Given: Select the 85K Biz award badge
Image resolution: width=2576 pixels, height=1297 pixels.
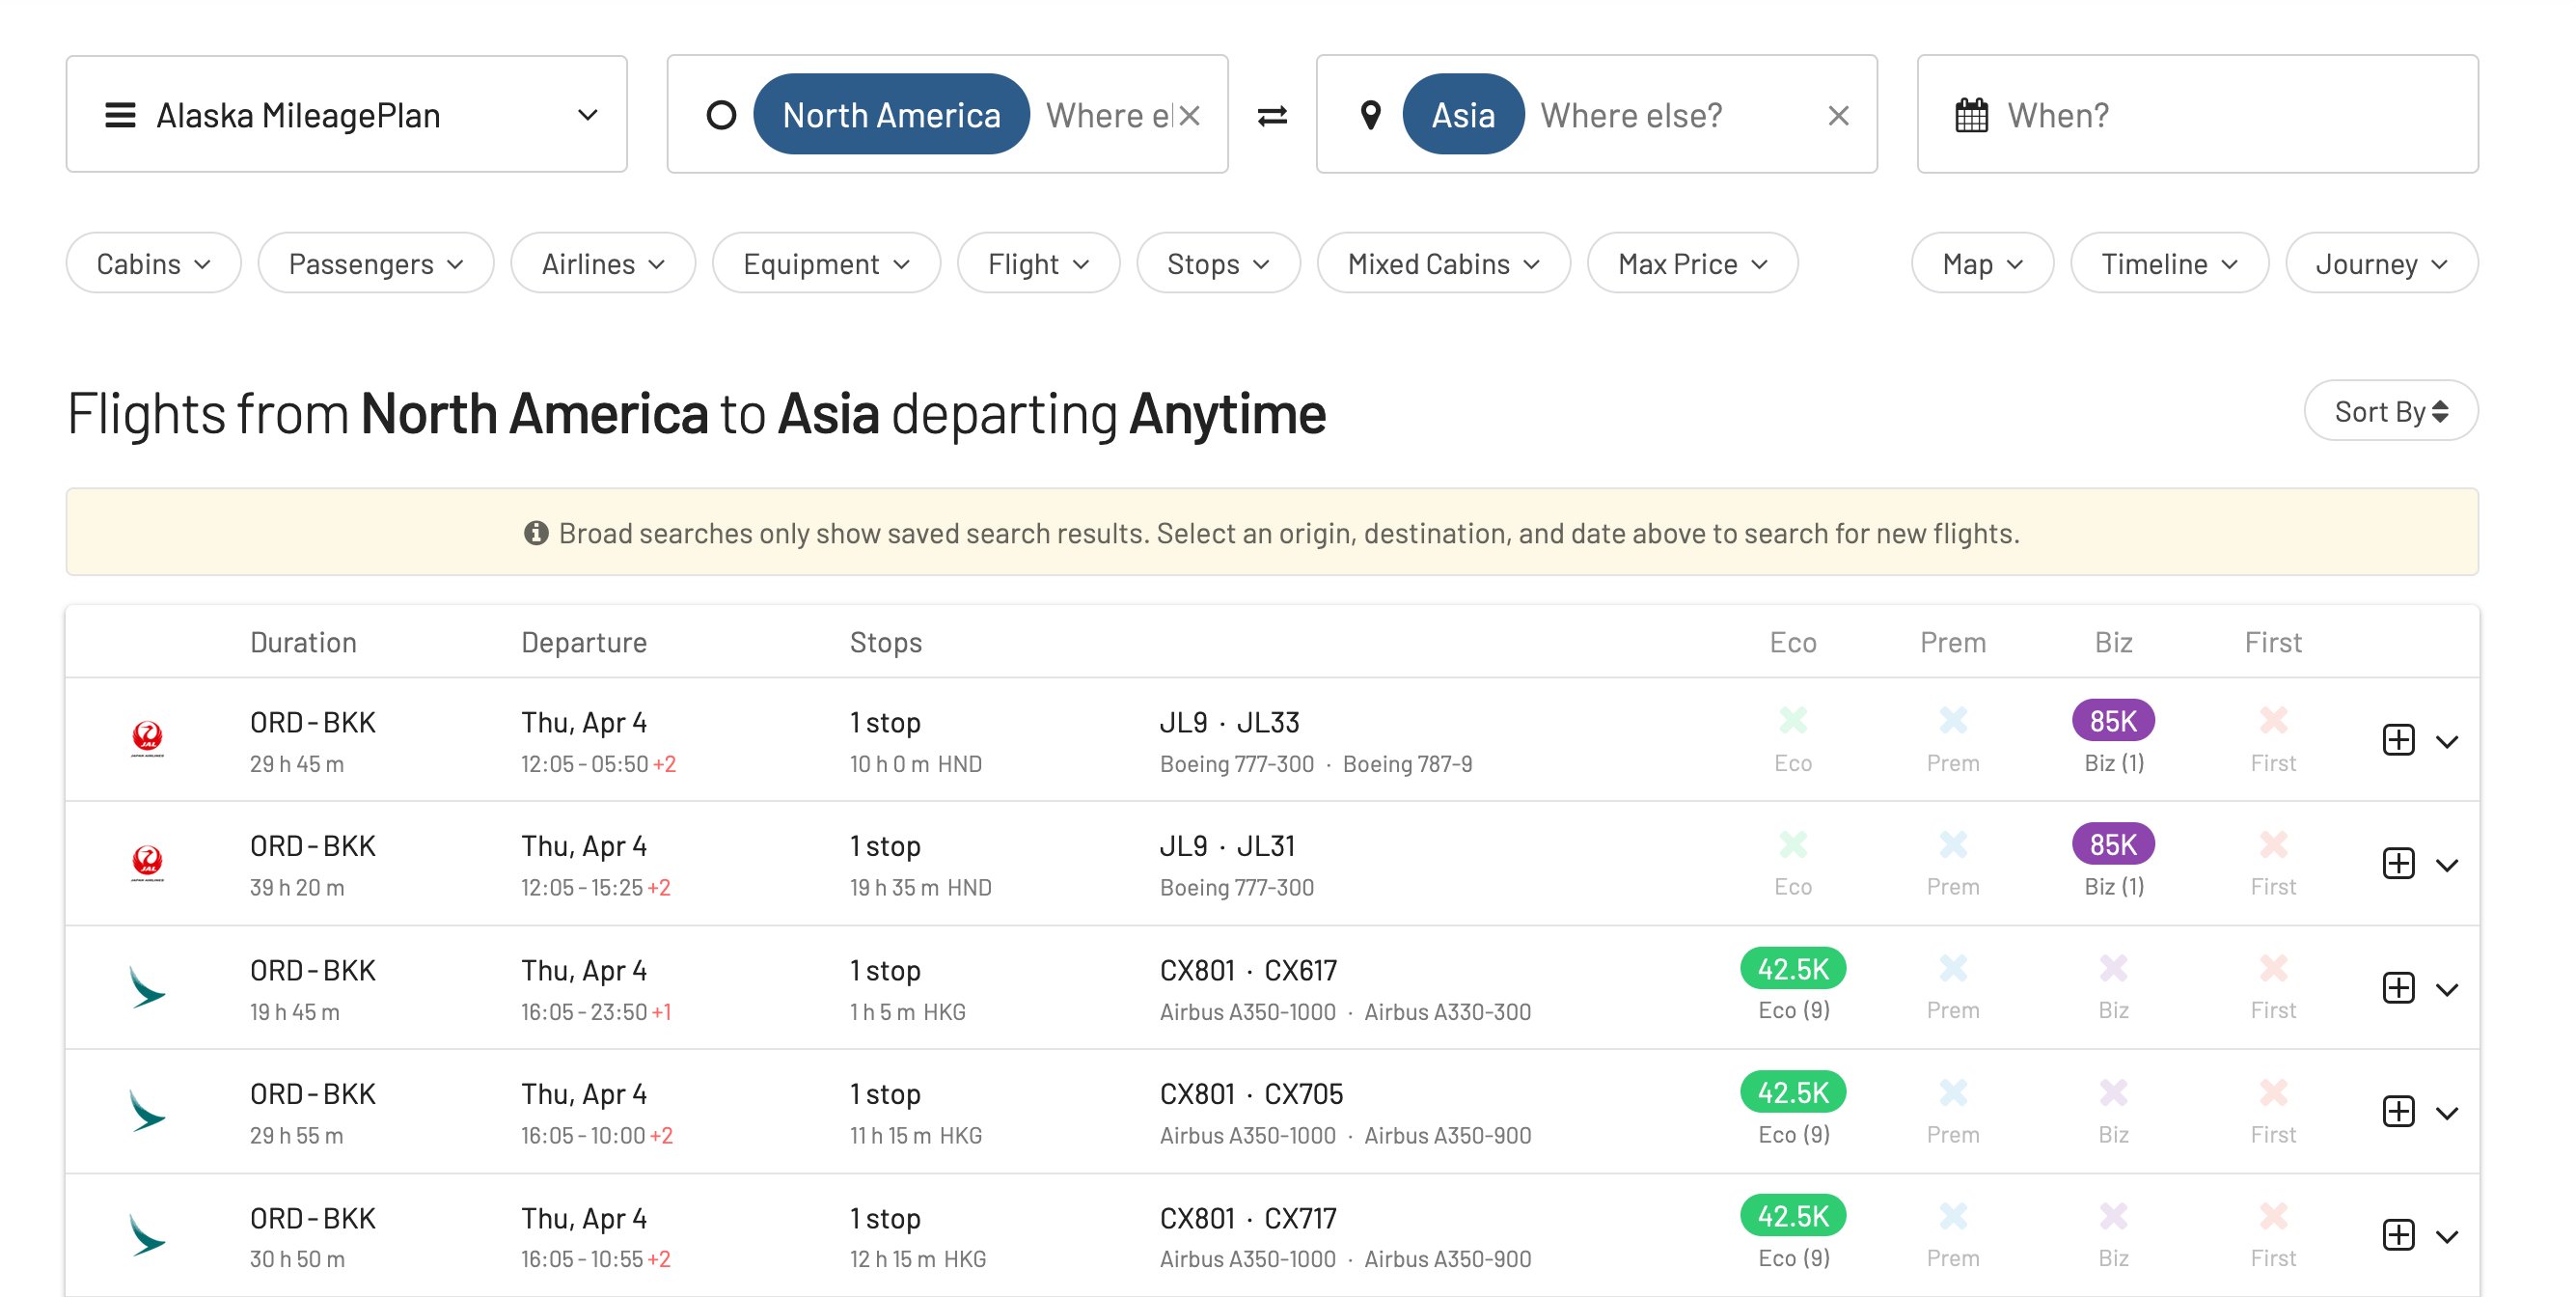Looking at the screenshot, I should (2113, 719).
